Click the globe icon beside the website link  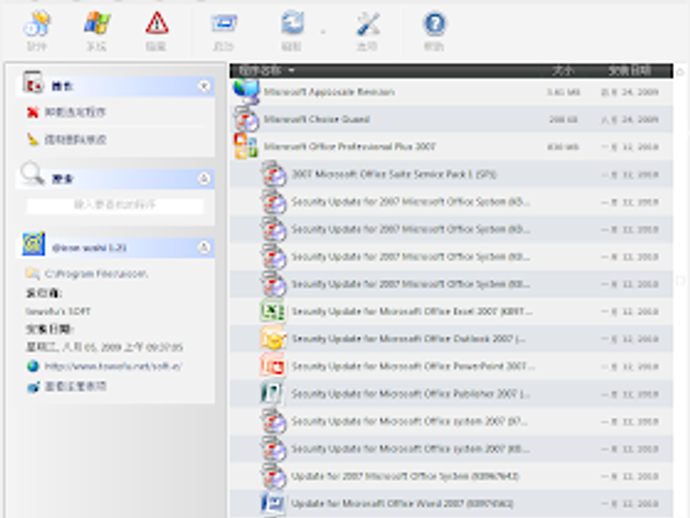point(33,366)
